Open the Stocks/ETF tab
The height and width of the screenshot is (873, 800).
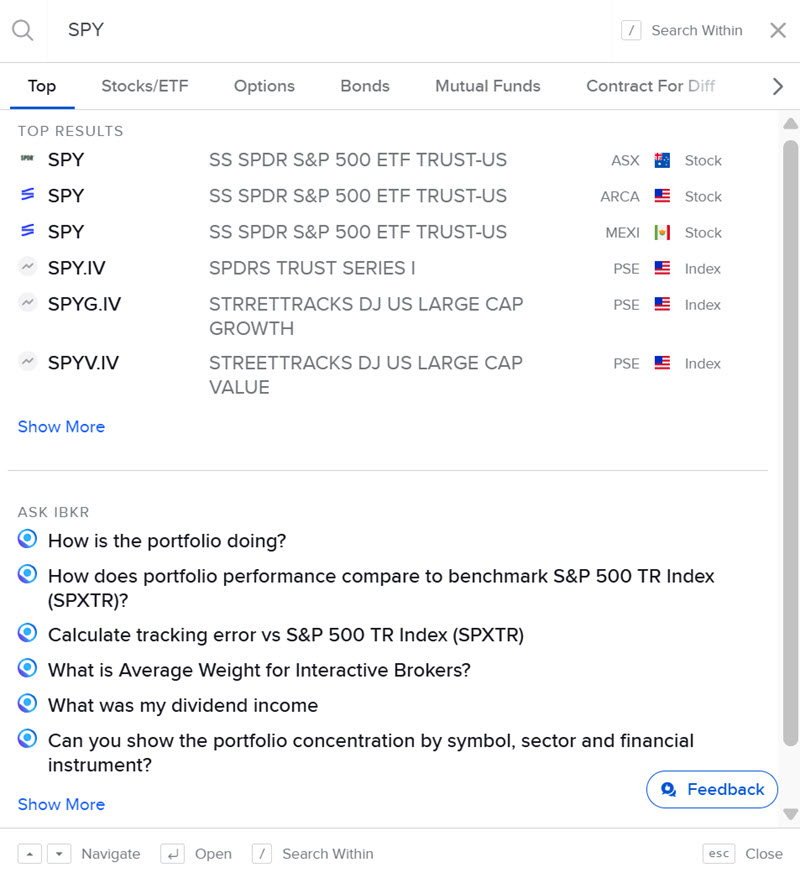145,86
